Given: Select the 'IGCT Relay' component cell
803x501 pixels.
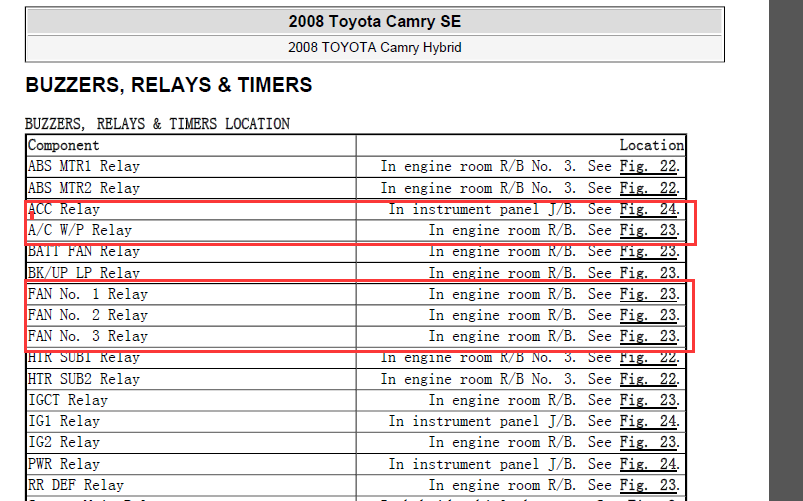Looking at the screenshot, I should (191, 401).
